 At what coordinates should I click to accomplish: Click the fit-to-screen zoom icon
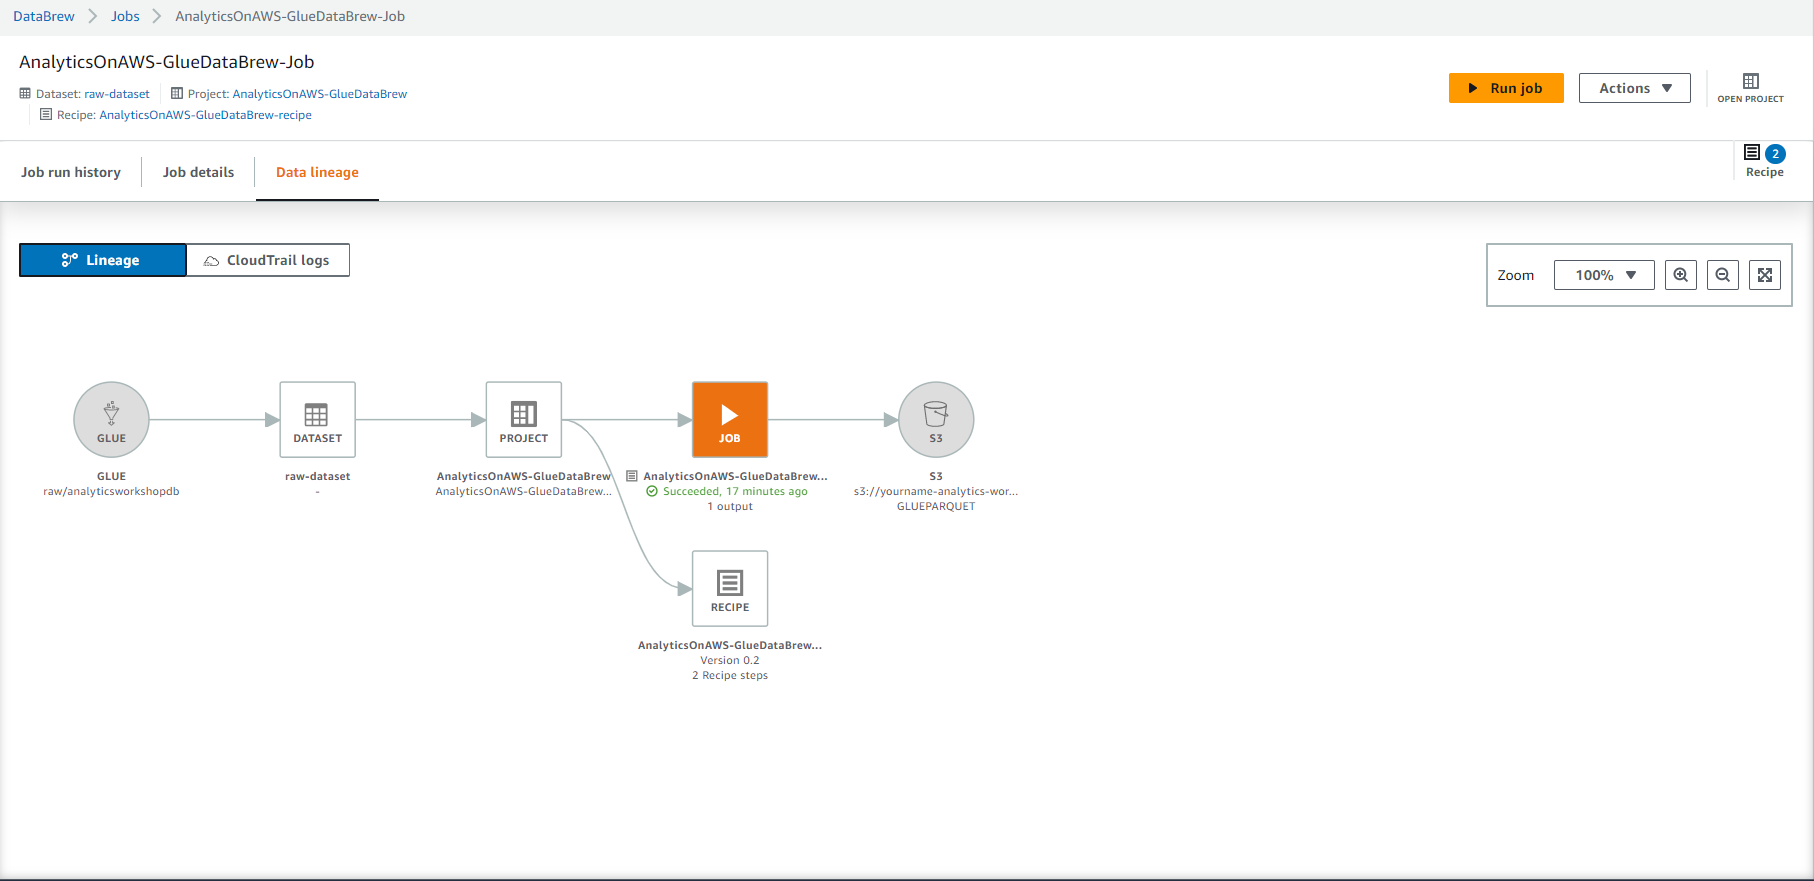tap(1765, 275)
